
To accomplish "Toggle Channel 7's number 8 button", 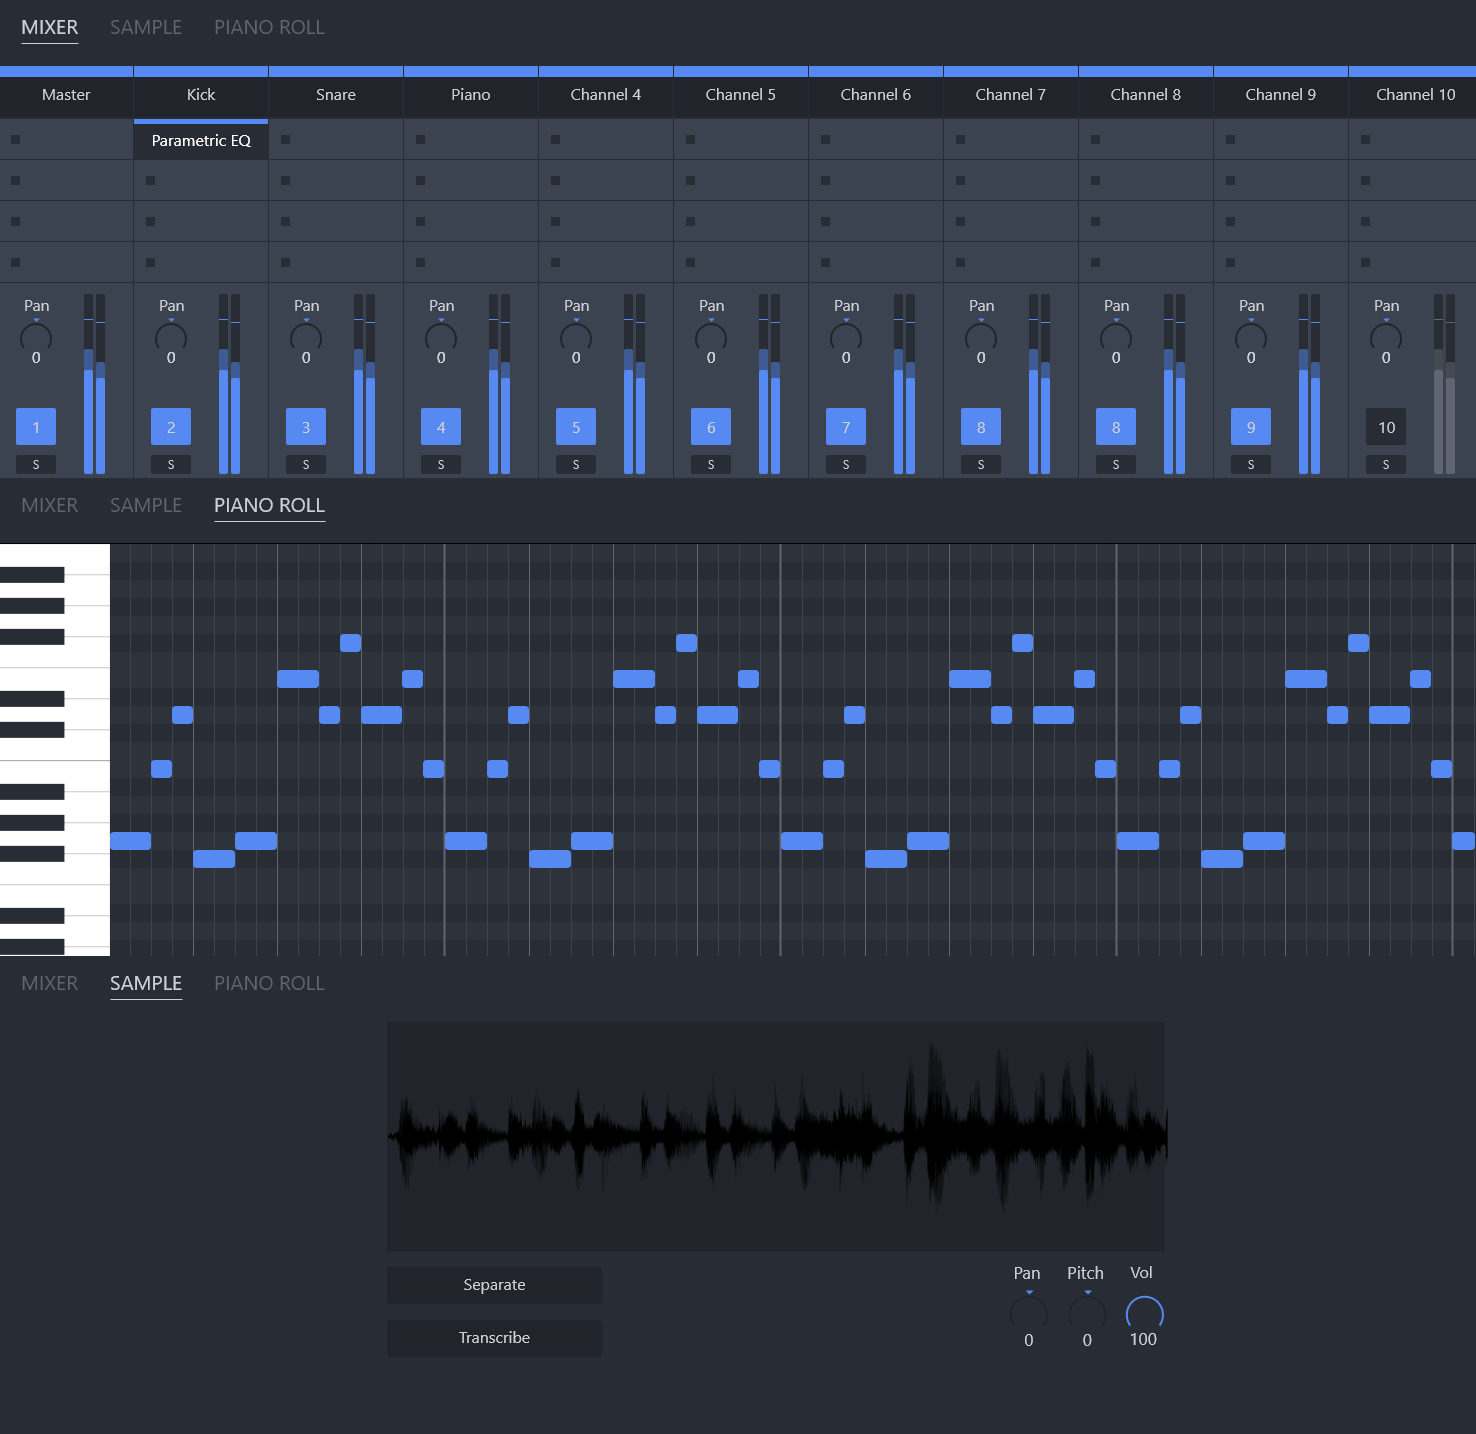I will pos(981,427).
